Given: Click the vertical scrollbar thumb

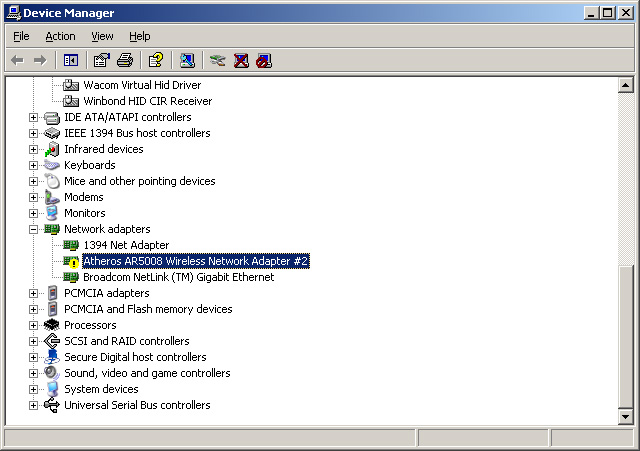Looking at the screenshot, I should click(x=626, y=337).
